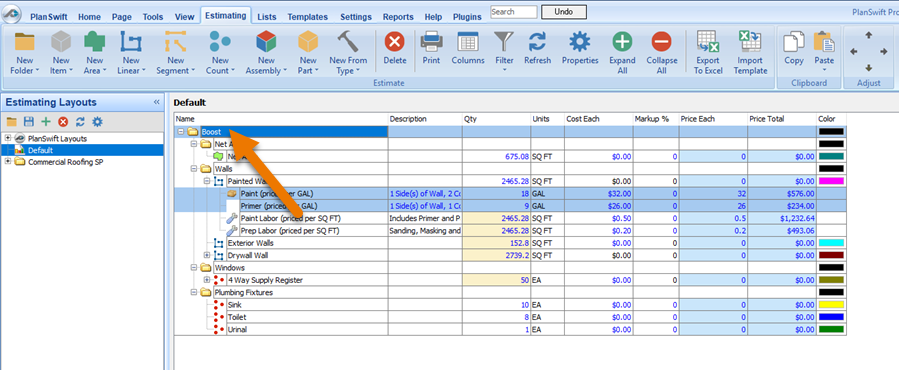The image size is (899, 370).
Task: Click the yellow color swatch for Sink
Action: tap(831, 305)
